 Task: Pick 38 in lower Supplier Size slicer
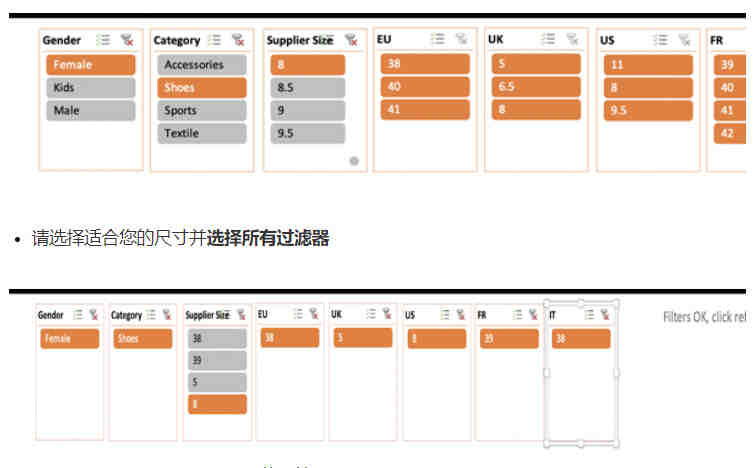click(217, 338)
